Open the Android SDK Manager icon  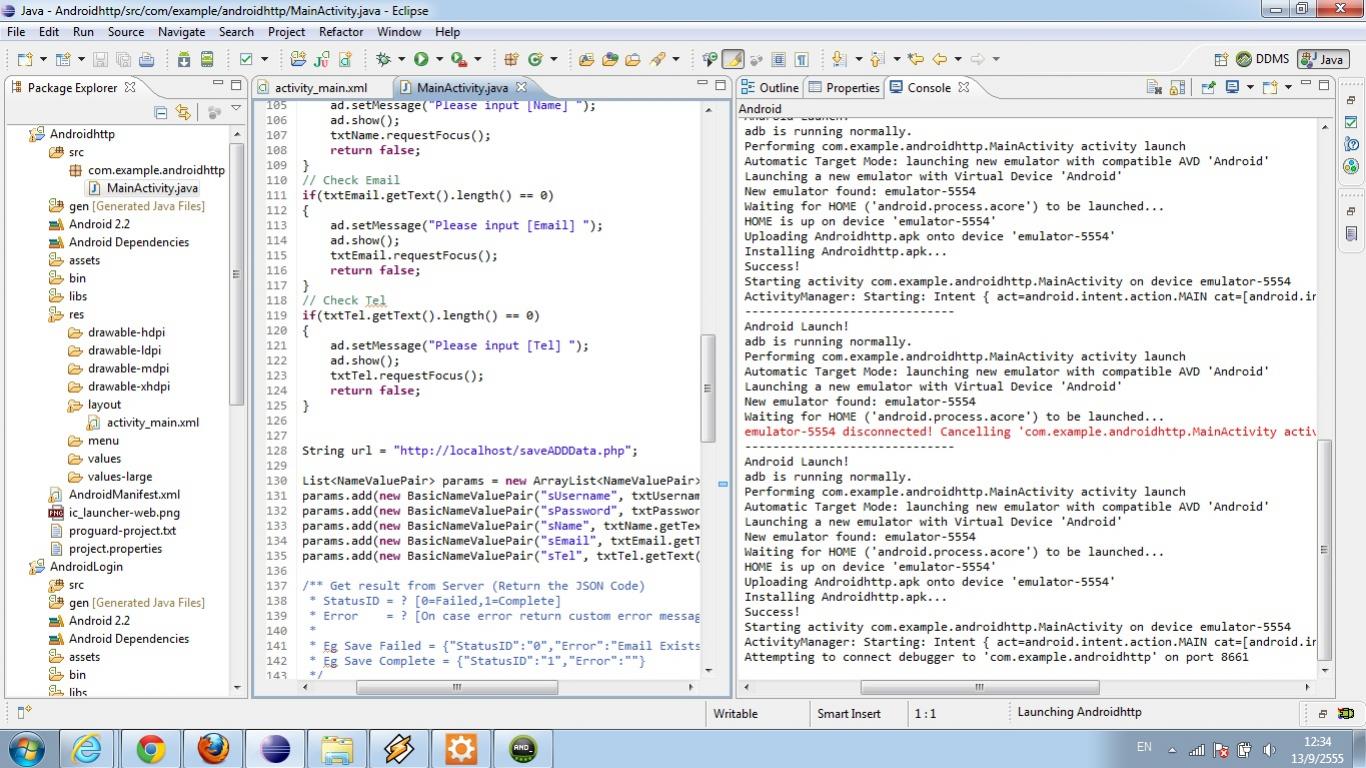click(x=183, y=59)
